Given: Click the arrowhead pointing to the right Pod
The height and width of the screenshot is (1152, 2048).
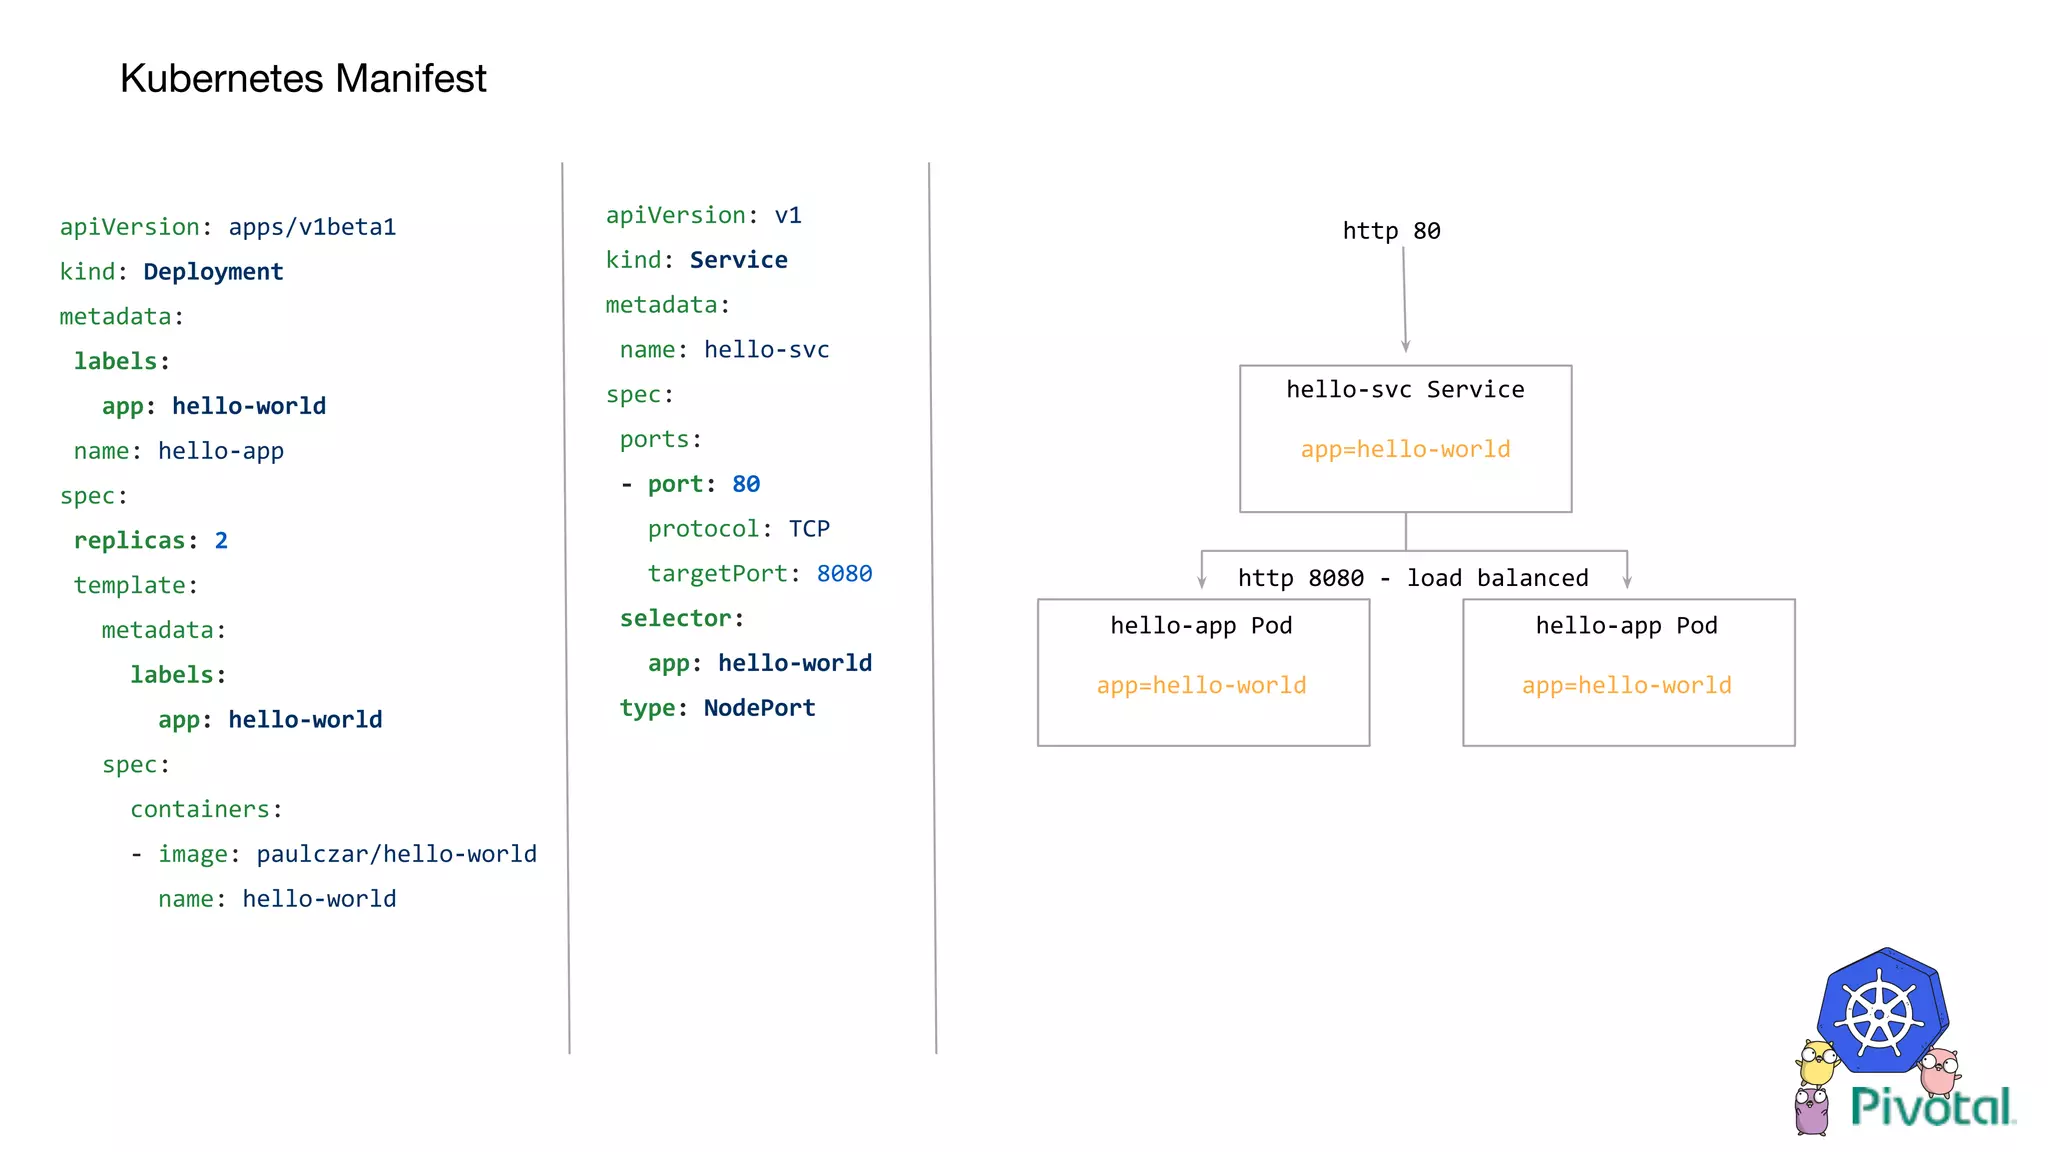Looking at the screenshot, I should (x=1627, y=581).
